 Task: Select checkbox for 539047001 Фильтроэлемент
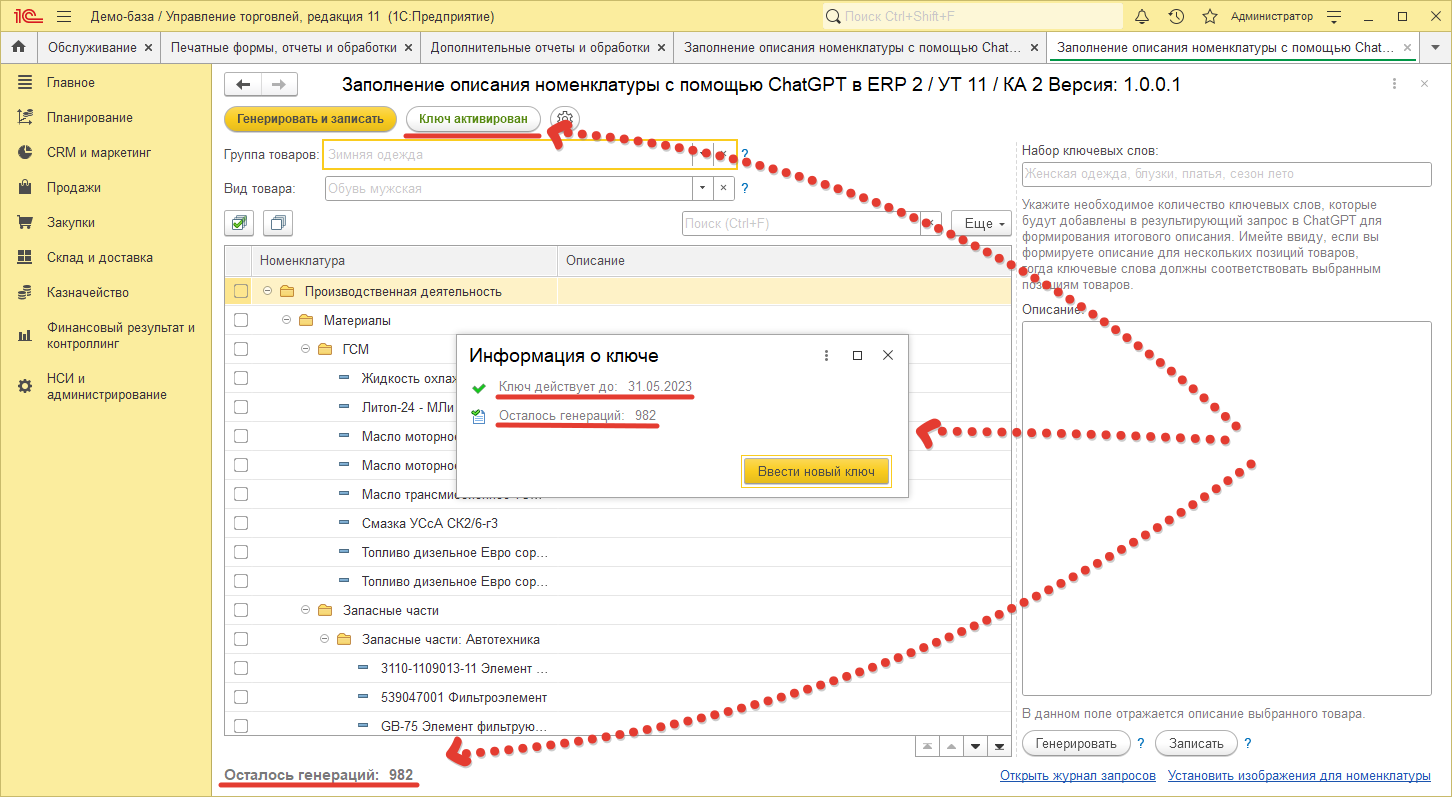(x=240, y=697)
